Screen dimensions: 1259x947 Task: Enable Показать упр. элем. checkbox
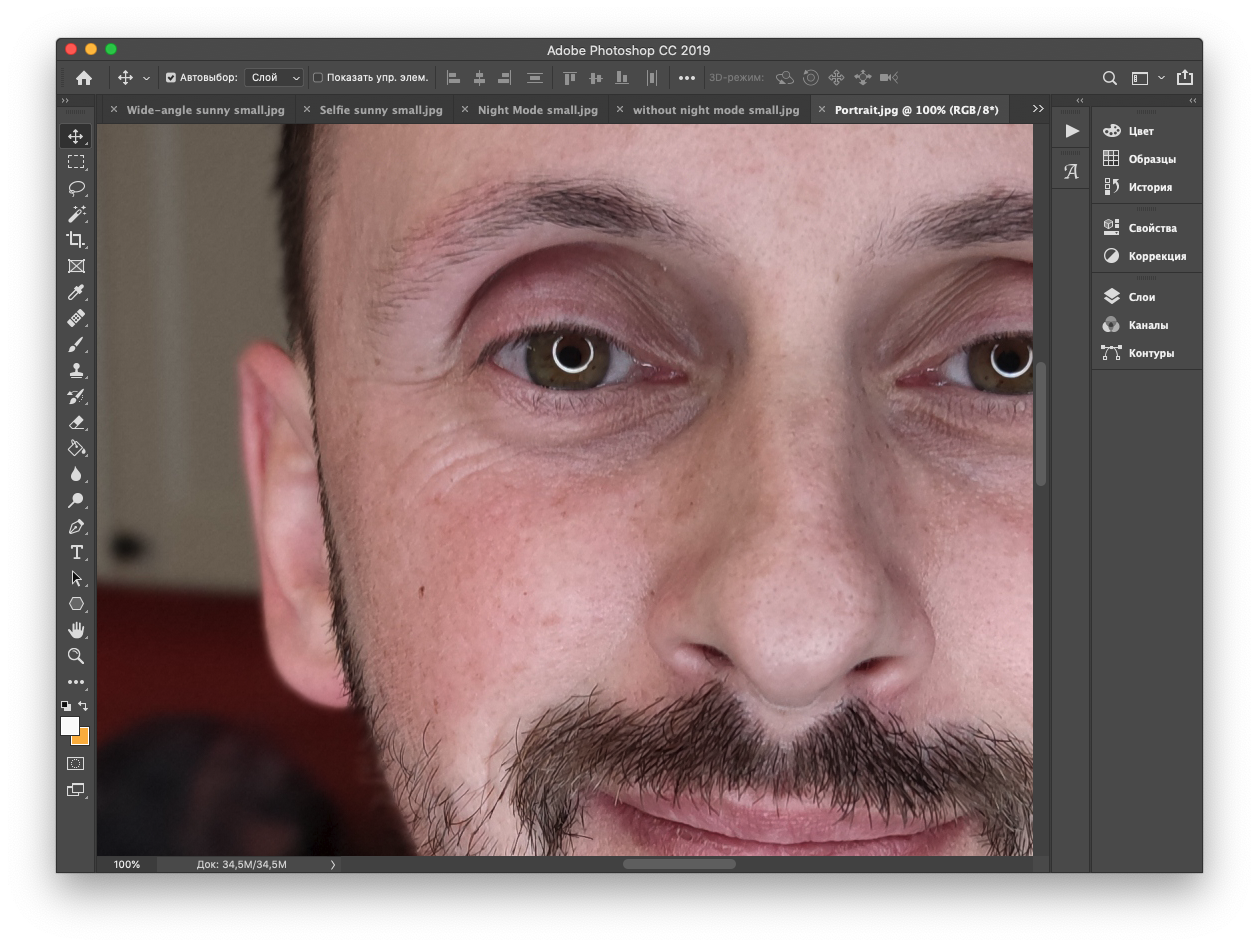pyautogui.click(x=318, y=78)
